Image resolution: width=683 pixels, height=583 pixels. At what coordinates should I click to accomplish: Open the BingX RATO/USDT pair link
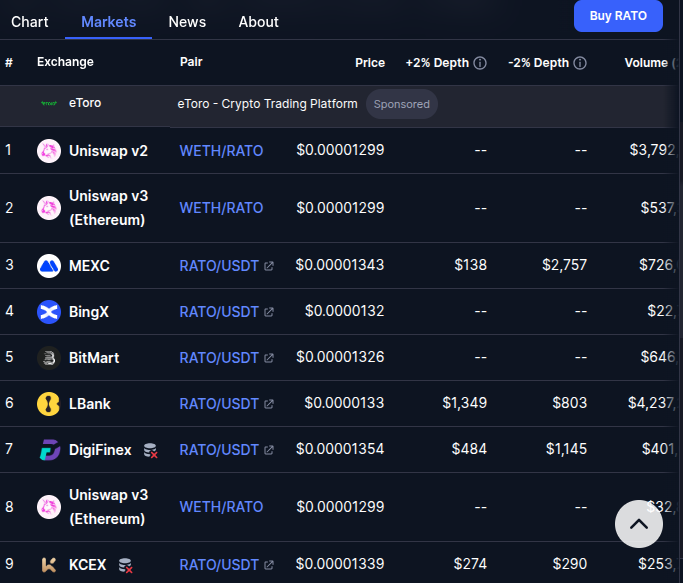pyautogui.click(x=219, y=312)
